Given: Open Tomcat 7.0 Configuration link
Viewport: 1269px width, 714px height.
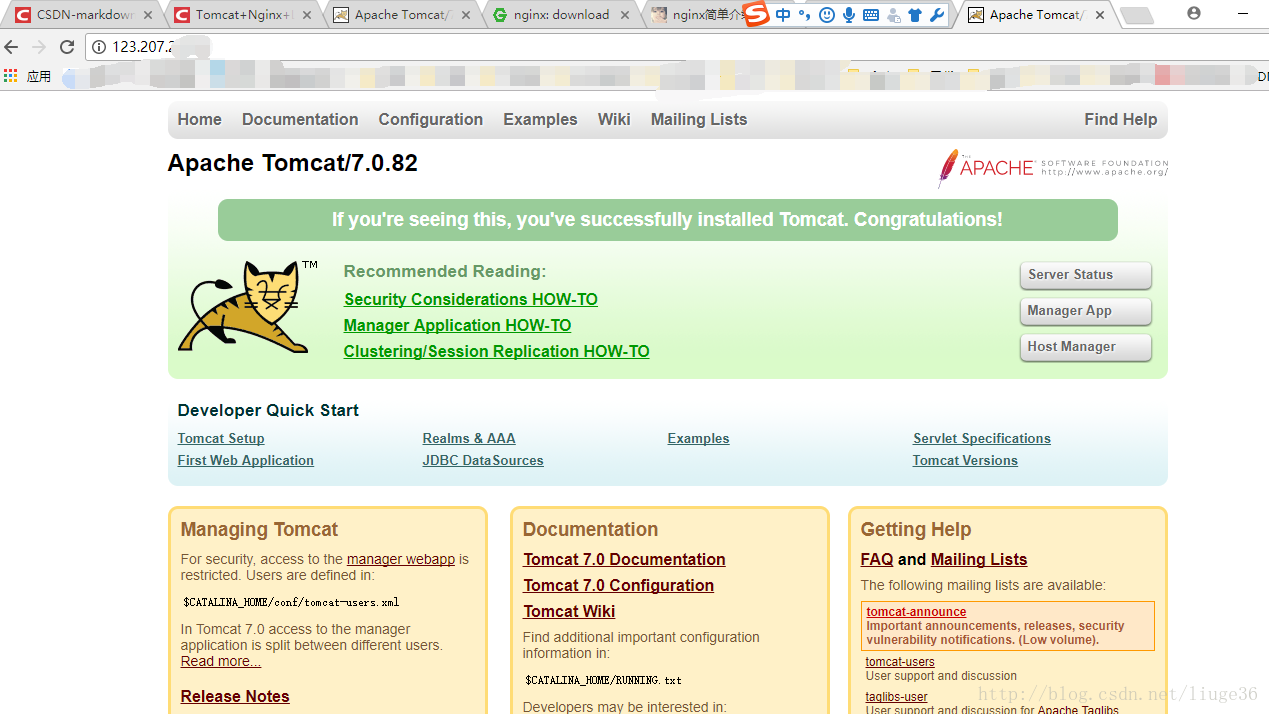Looking at the screenshot, I should point(618,585).
